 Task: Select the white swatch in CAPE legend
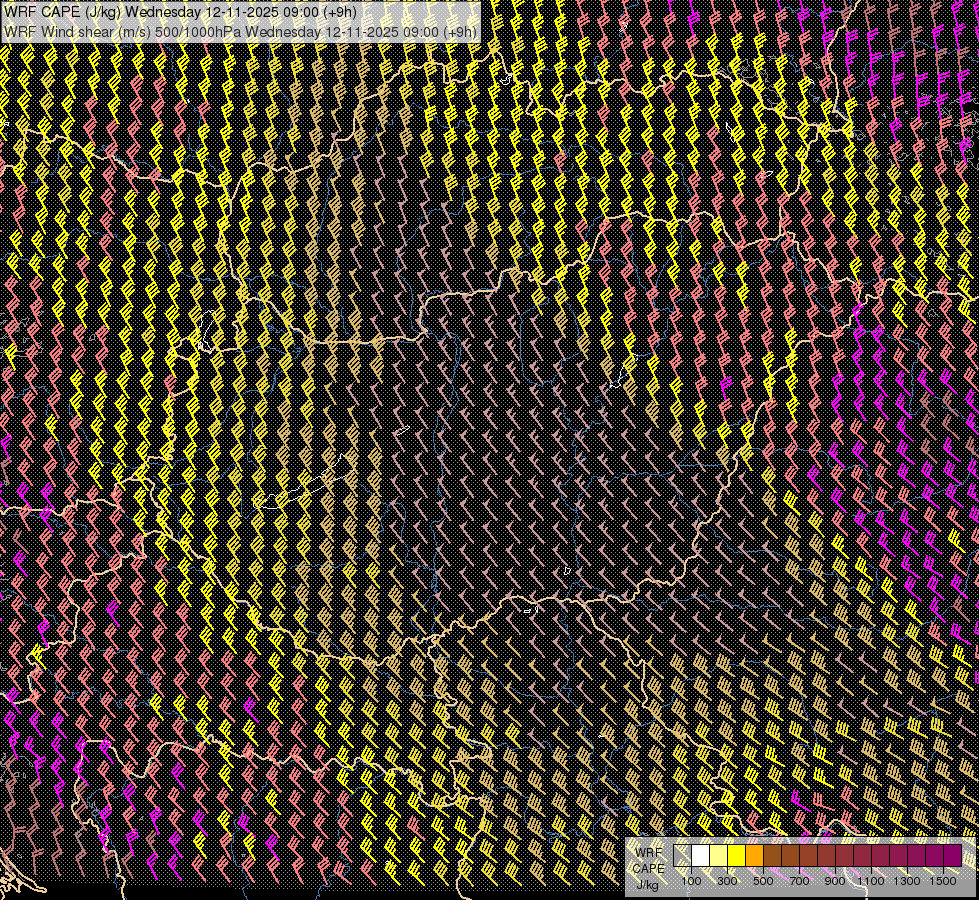701,856
